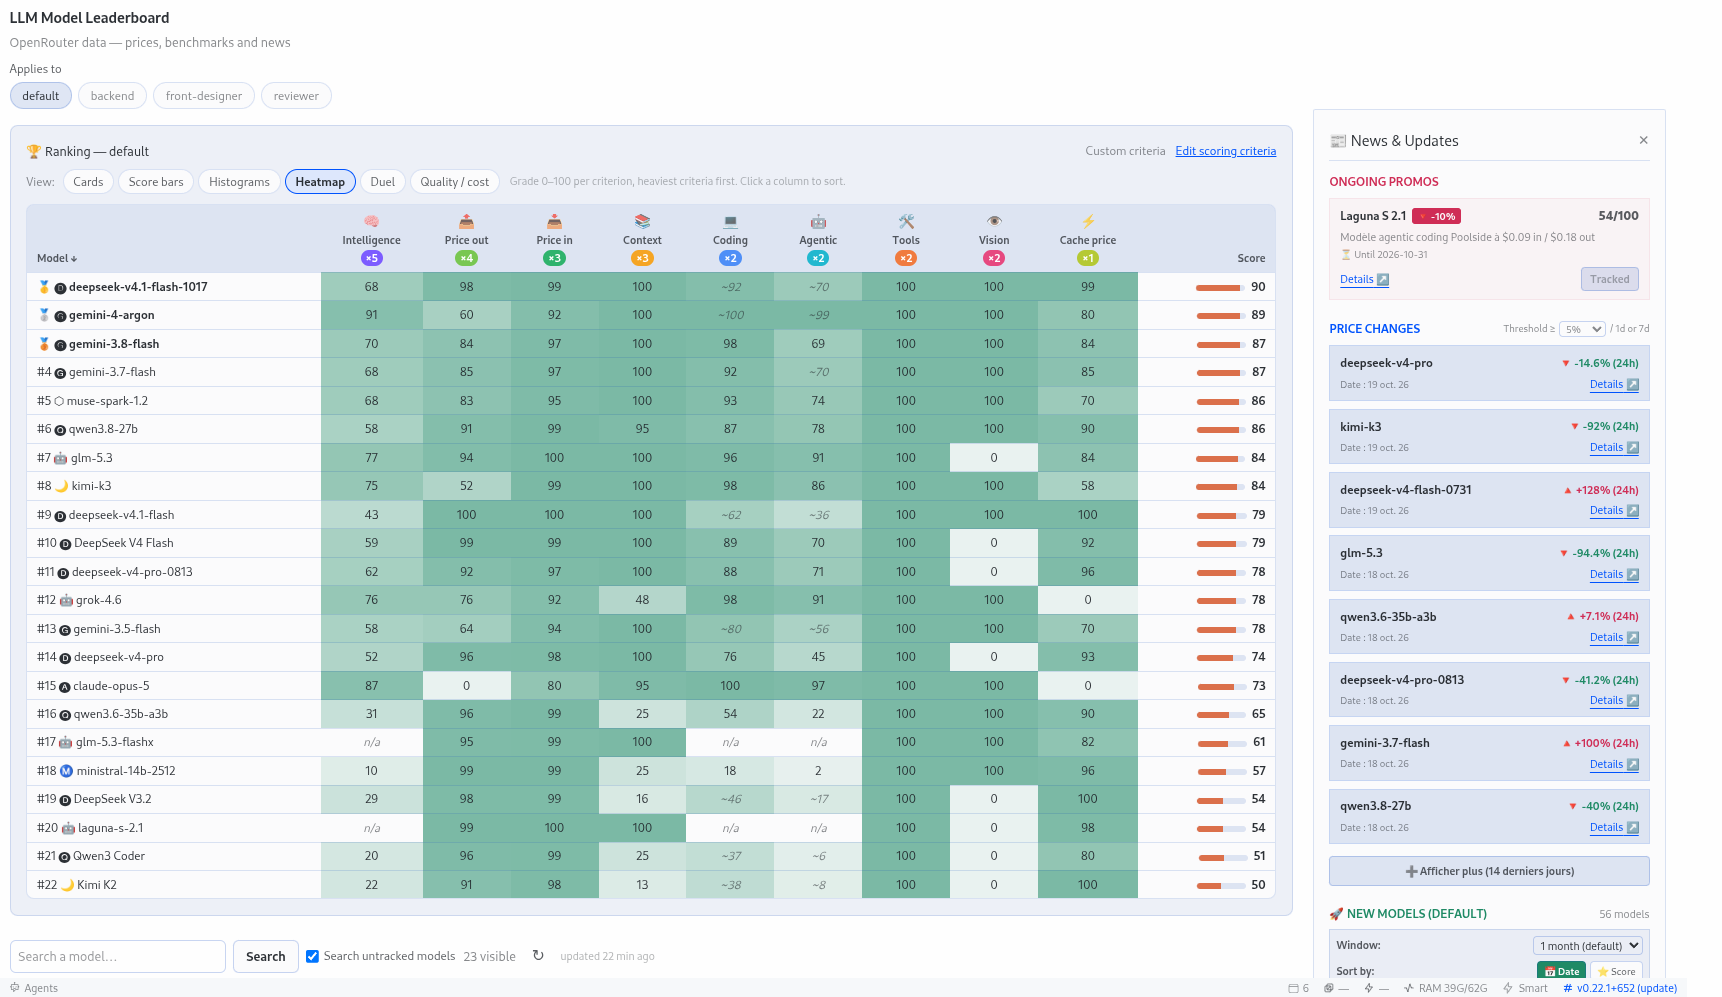Switch to Quality / cost view
This screenshot has width=1722, height=997.
click(x=454, y=181)
